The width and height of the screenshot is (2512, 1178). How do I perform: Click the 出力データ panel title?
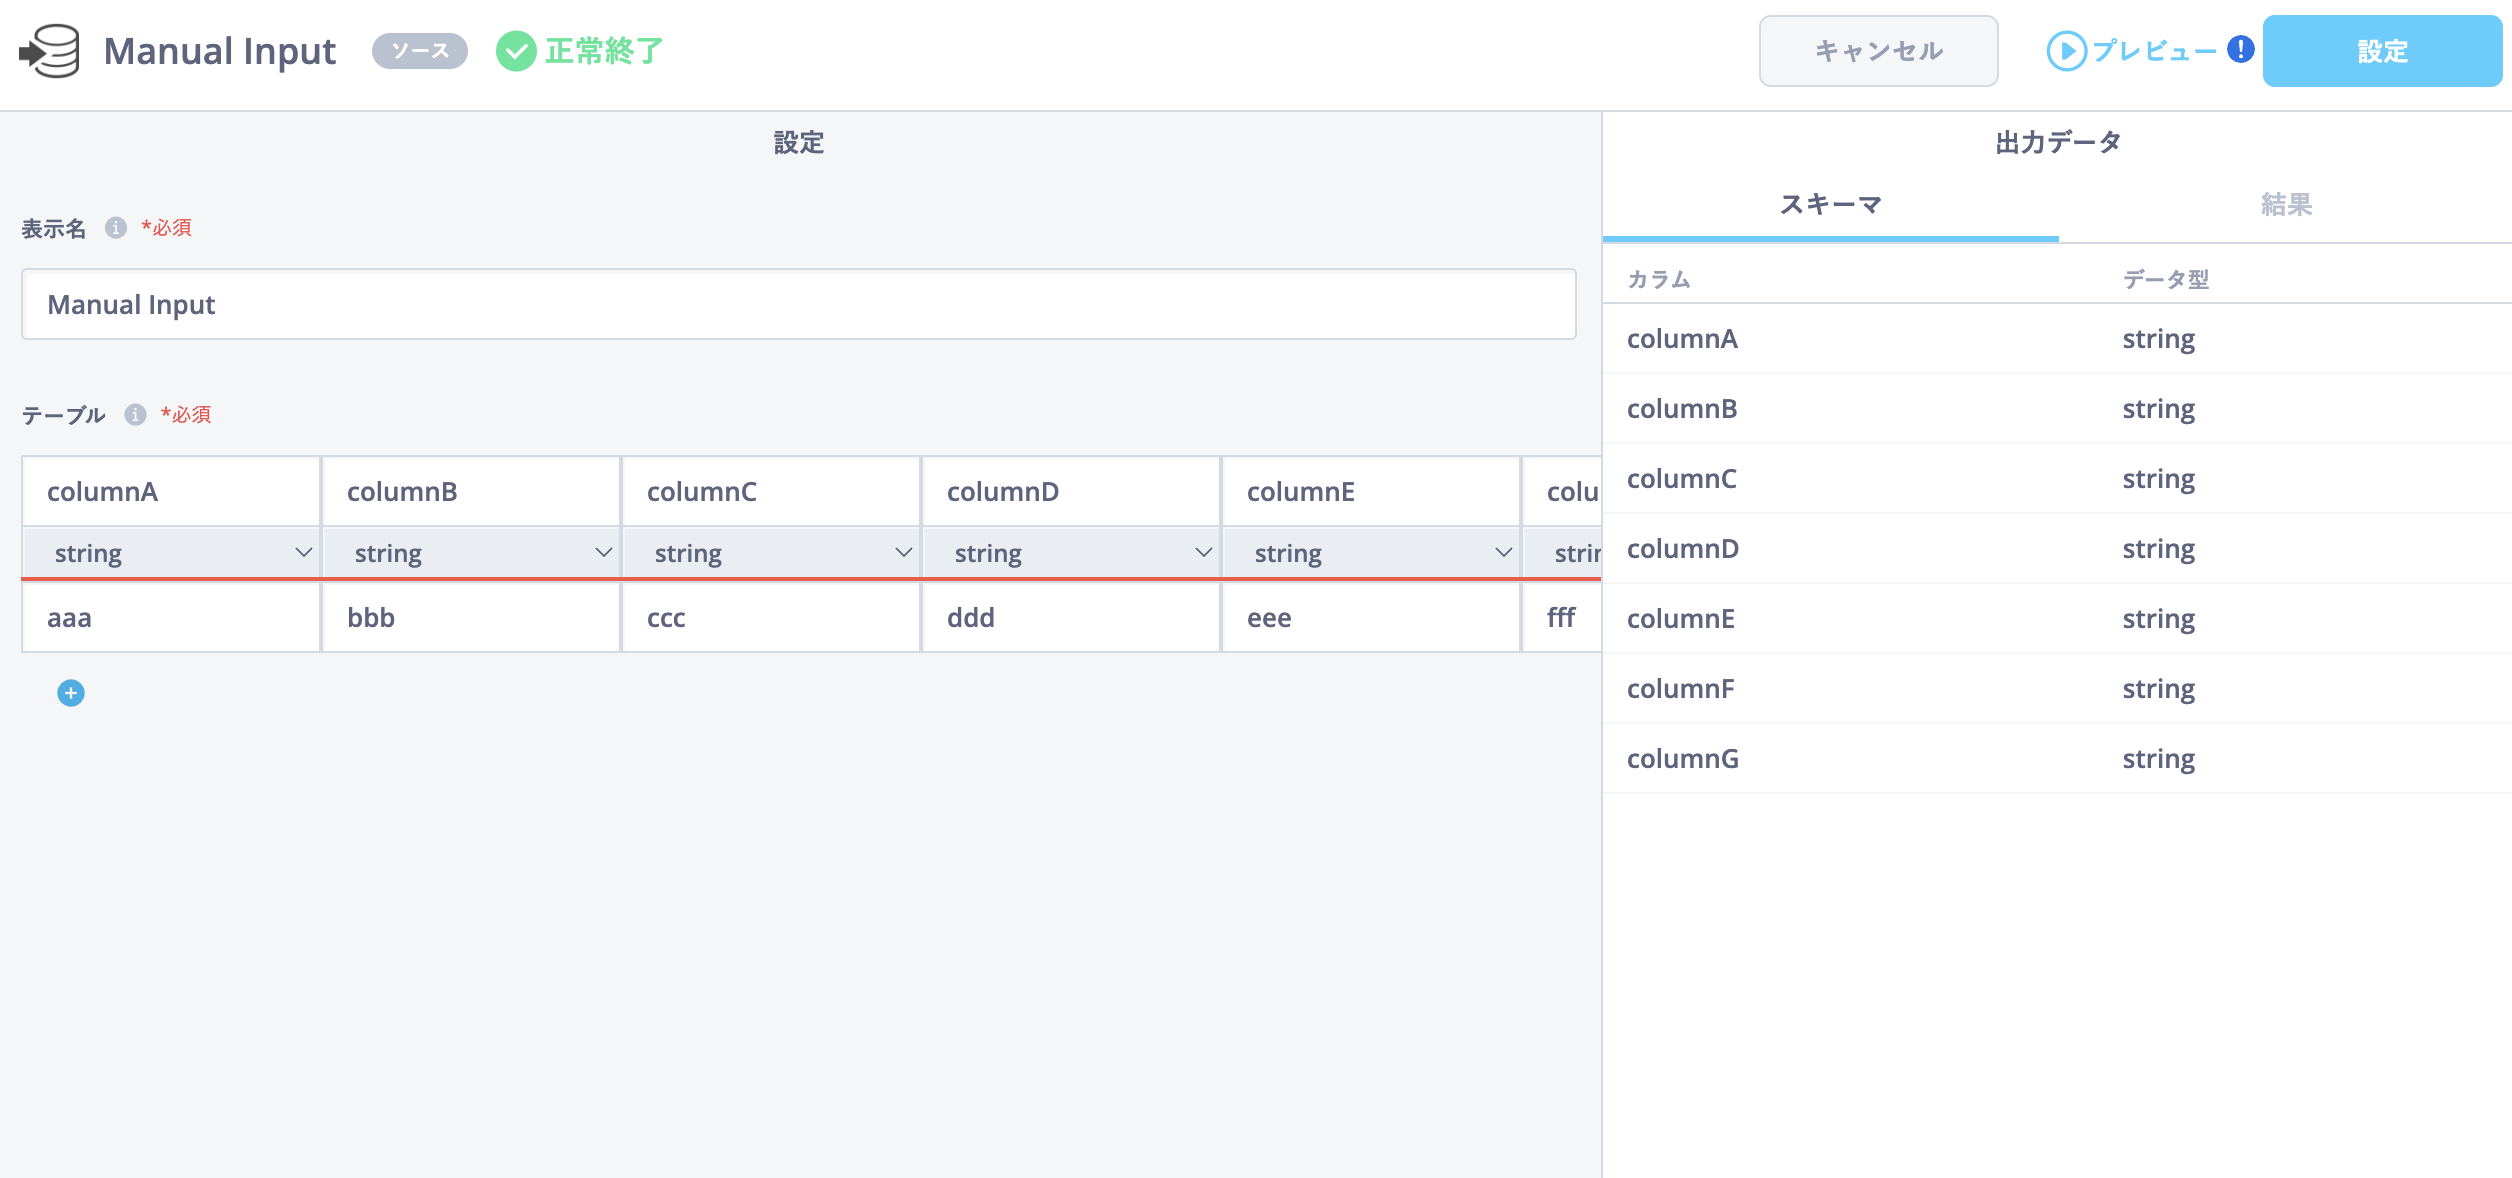[x=2058, y=143]
